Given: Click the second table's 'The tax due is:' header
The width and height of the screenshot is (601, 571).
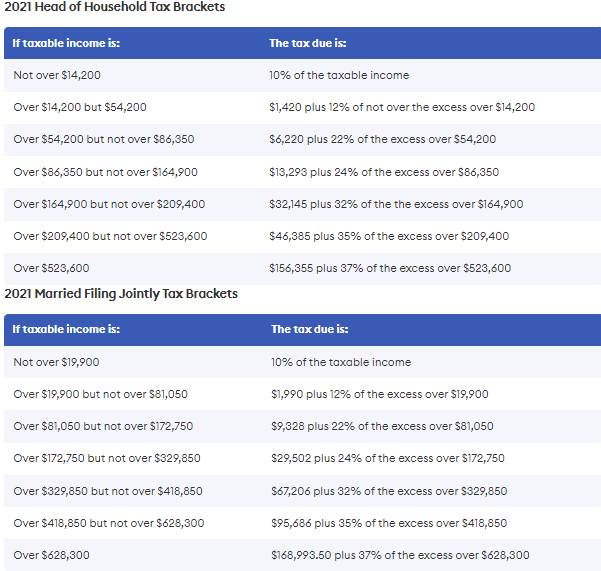Looking at the screenshot, I should [309, 329].
